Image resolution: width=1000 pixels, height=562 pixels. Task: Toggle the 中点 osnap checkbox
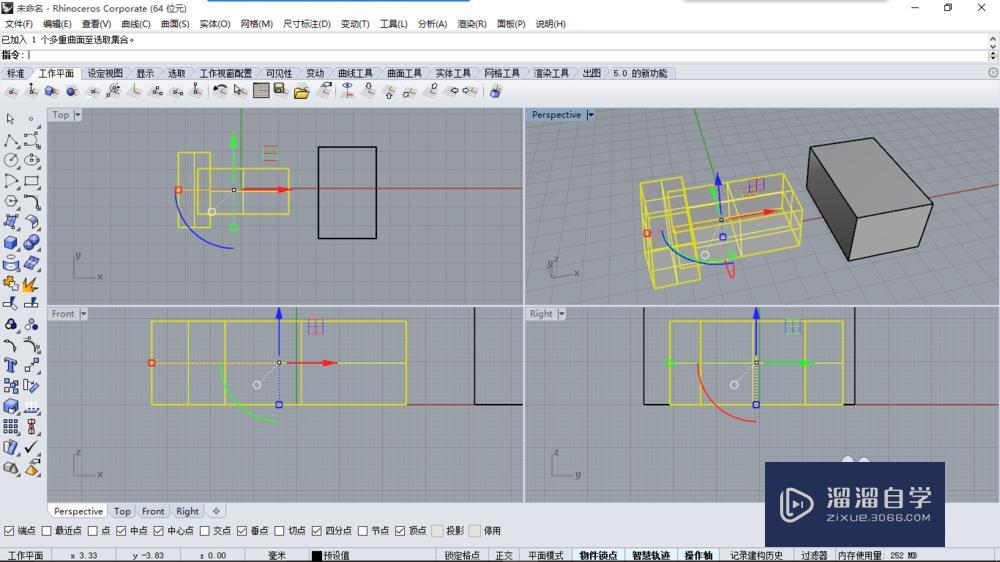click(121, 531)
